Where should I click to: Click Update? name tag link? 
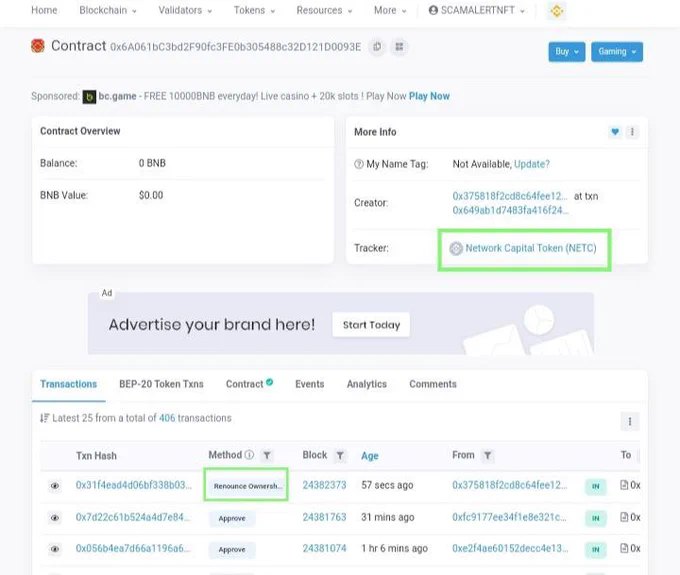pyautogui.click(x=532, y=164)
